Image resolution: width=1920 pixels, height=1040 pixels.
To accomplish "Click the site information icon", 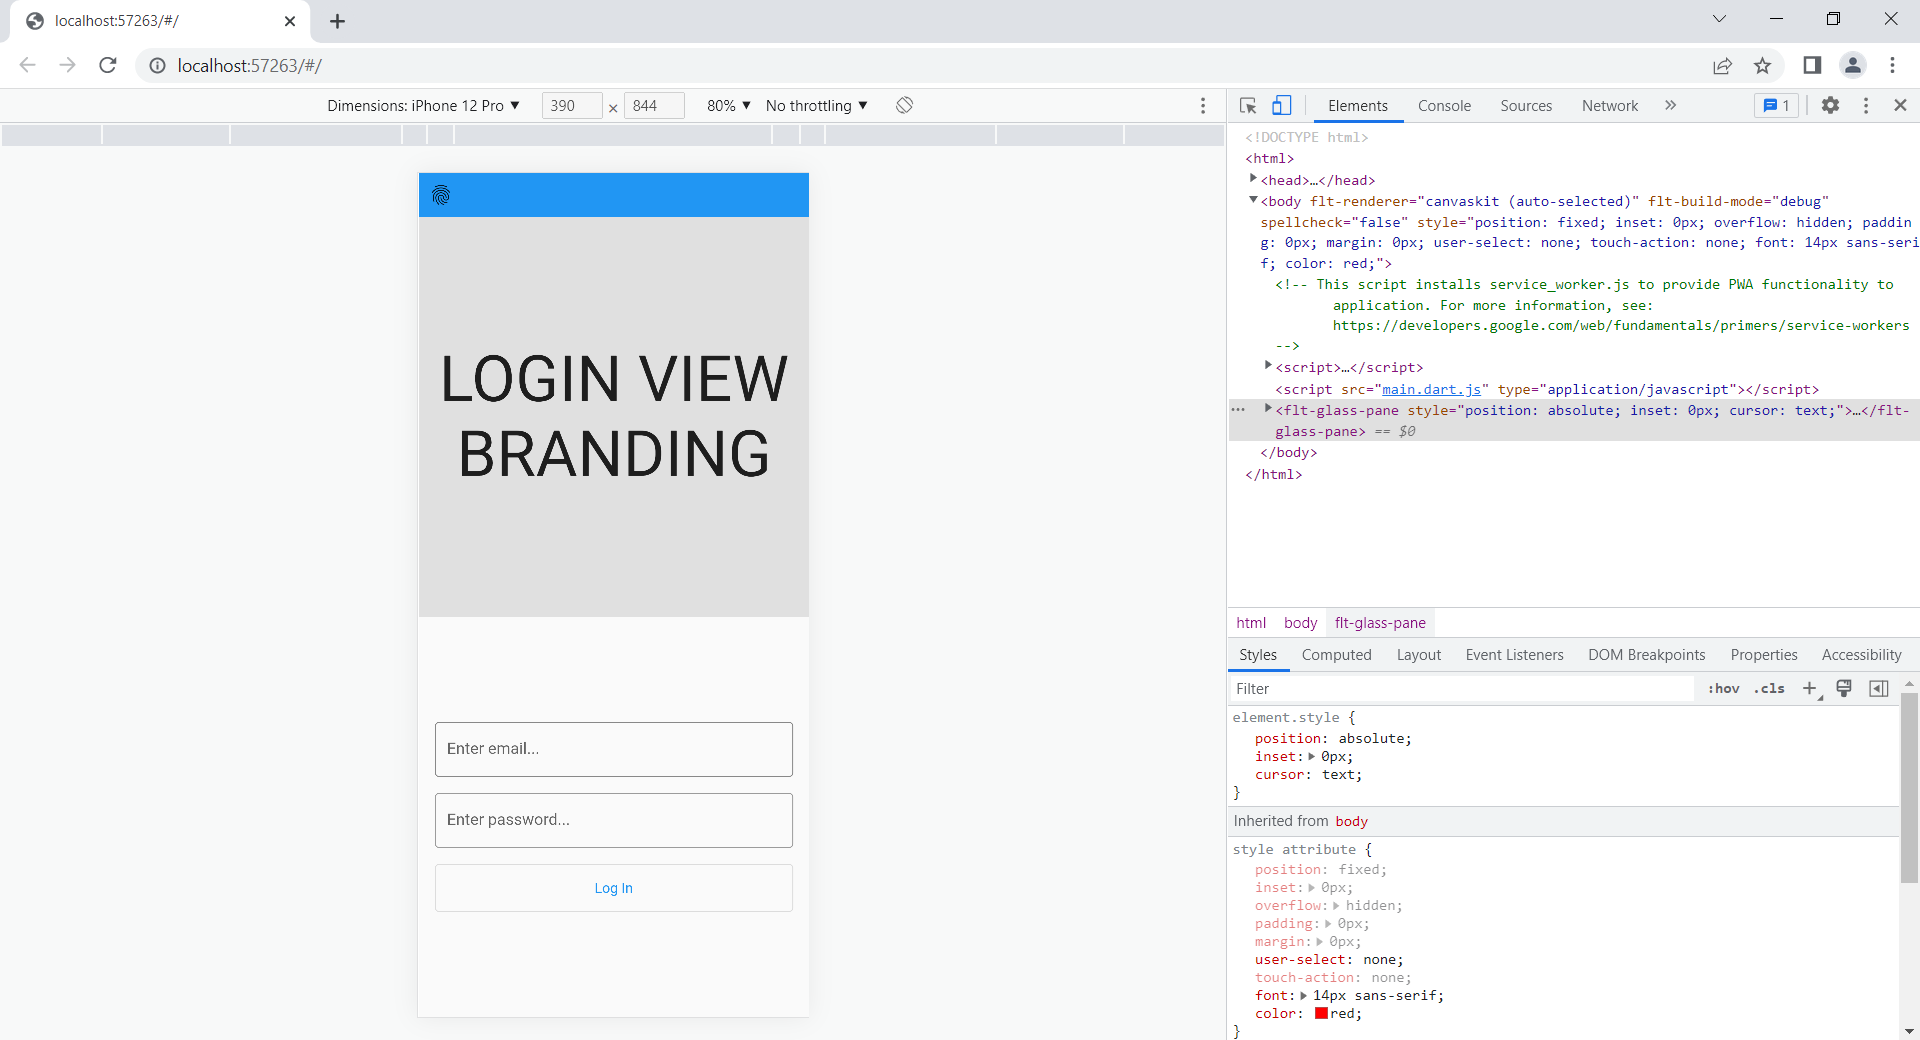I will tap(157, 65).
